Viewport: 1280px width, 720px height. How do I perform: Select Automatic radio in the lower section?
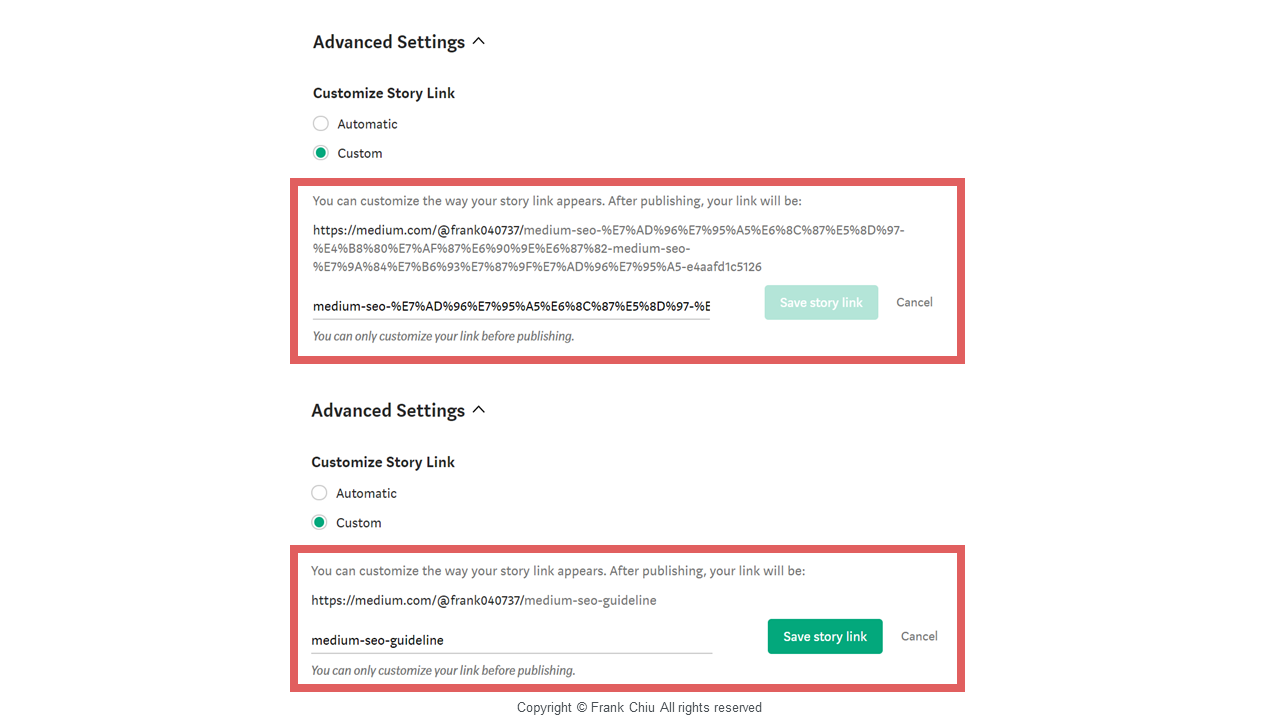(x=319, y=493)
